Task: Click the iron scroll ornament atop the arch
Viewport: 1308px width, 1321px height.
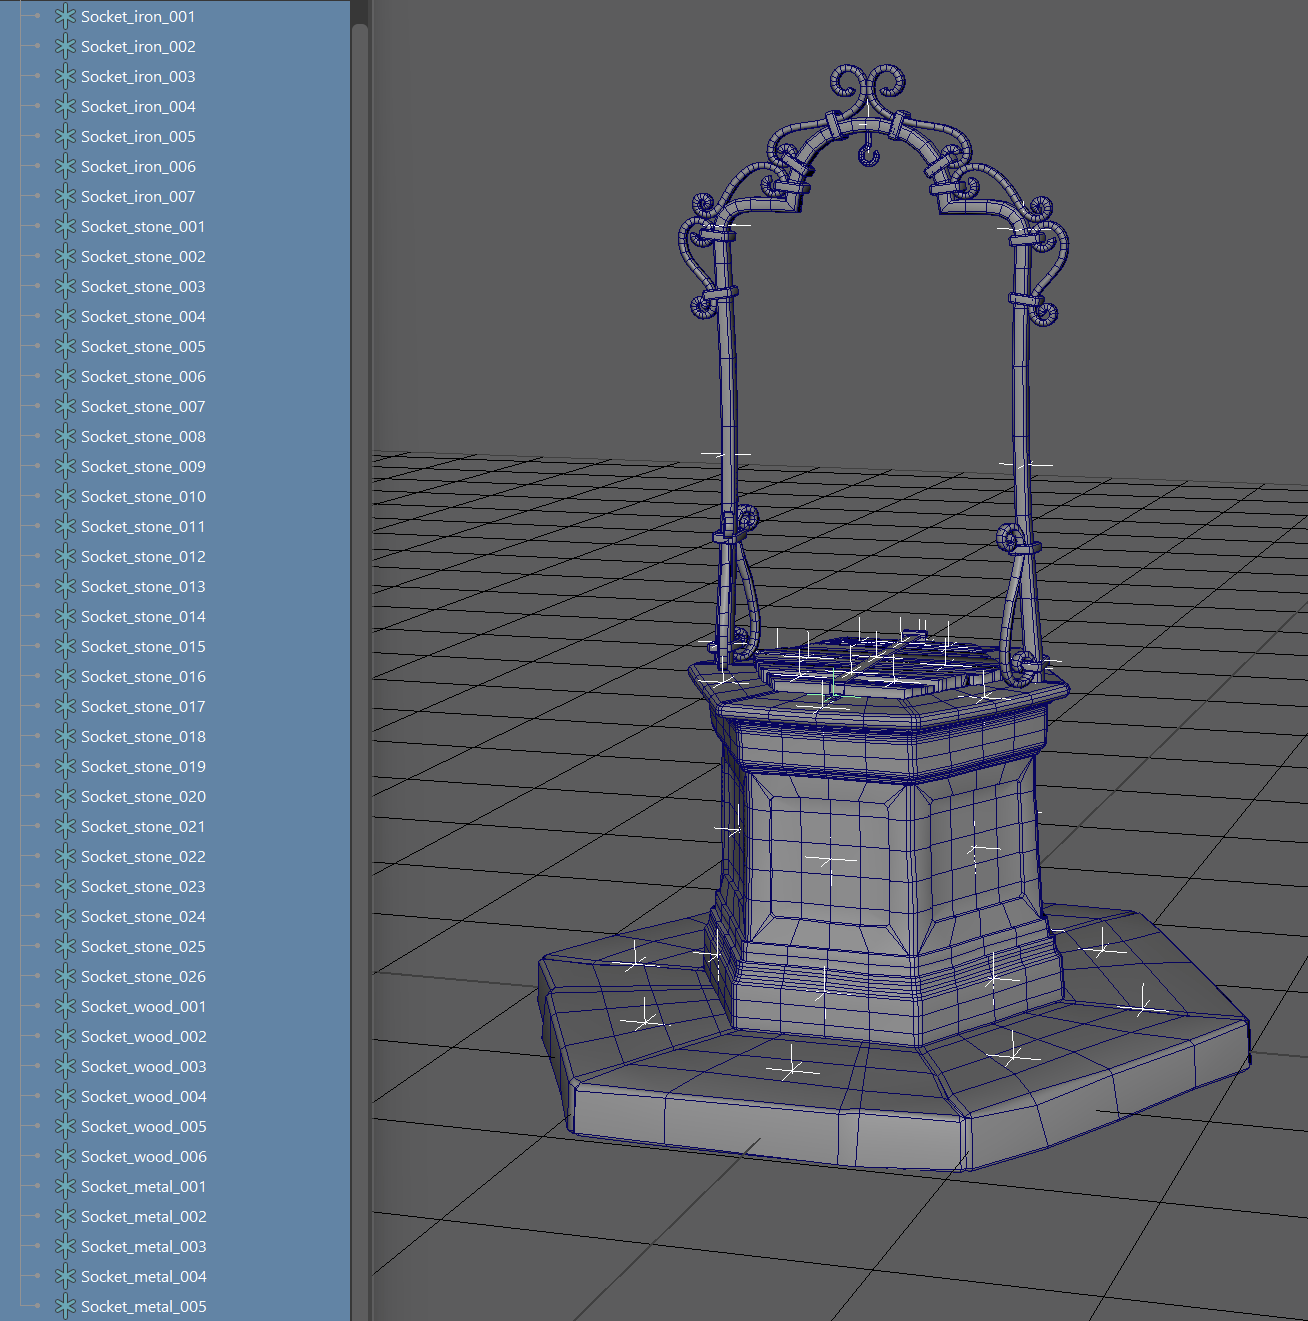Action: click(x=868, y=90)
